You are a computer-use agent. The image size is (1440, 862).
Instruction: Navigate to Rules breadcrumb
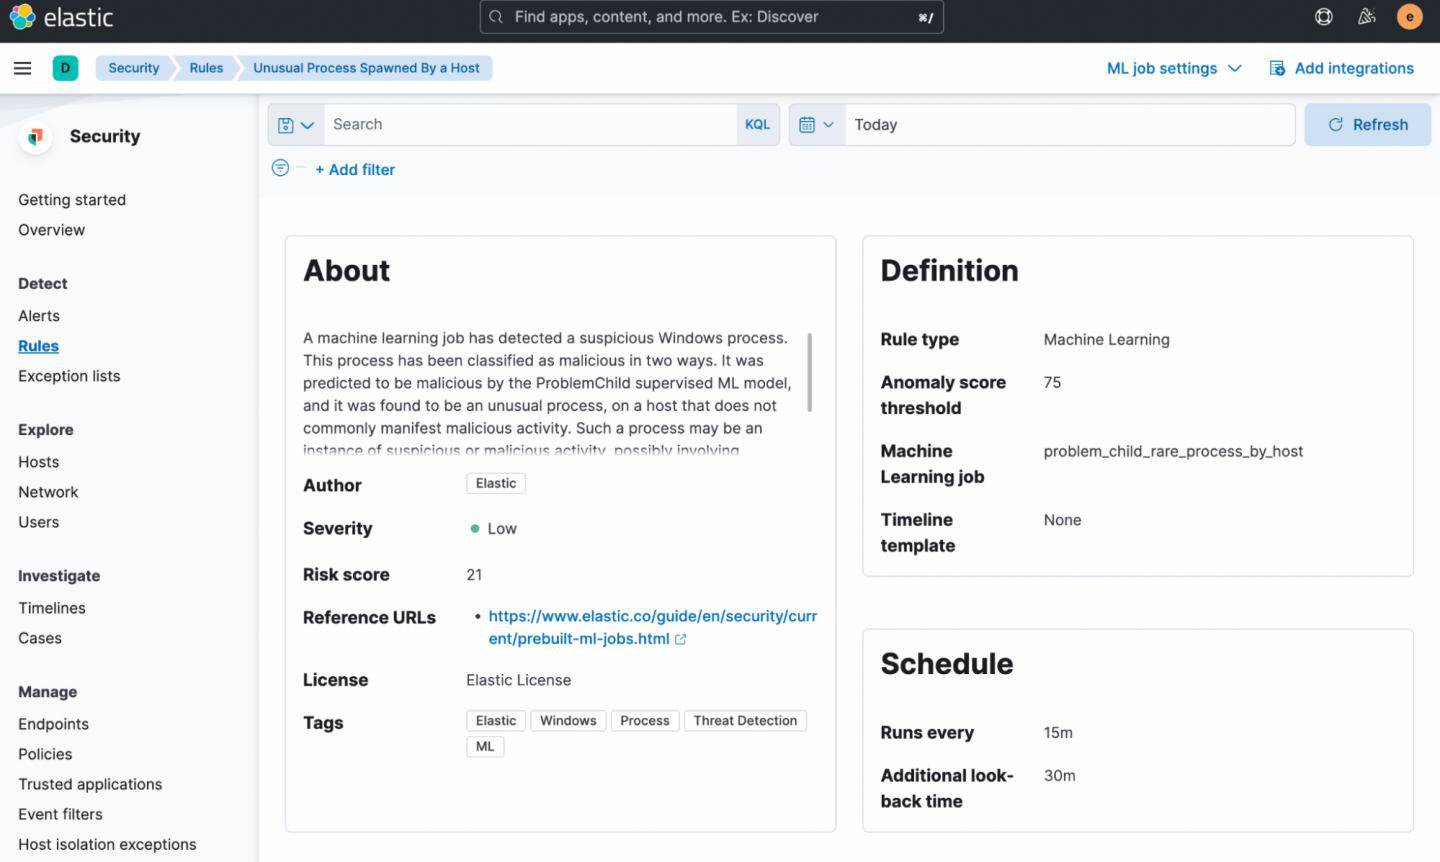[x=206, y=68]
